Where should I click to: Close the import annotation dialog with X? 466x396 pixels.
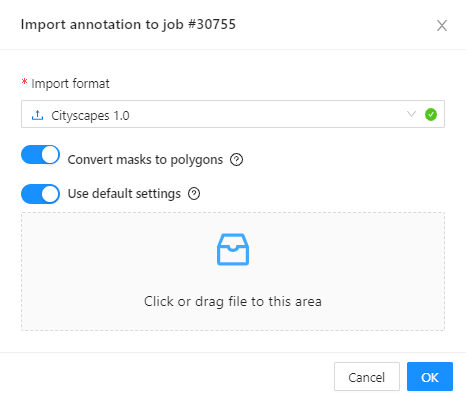pos(442,25)
